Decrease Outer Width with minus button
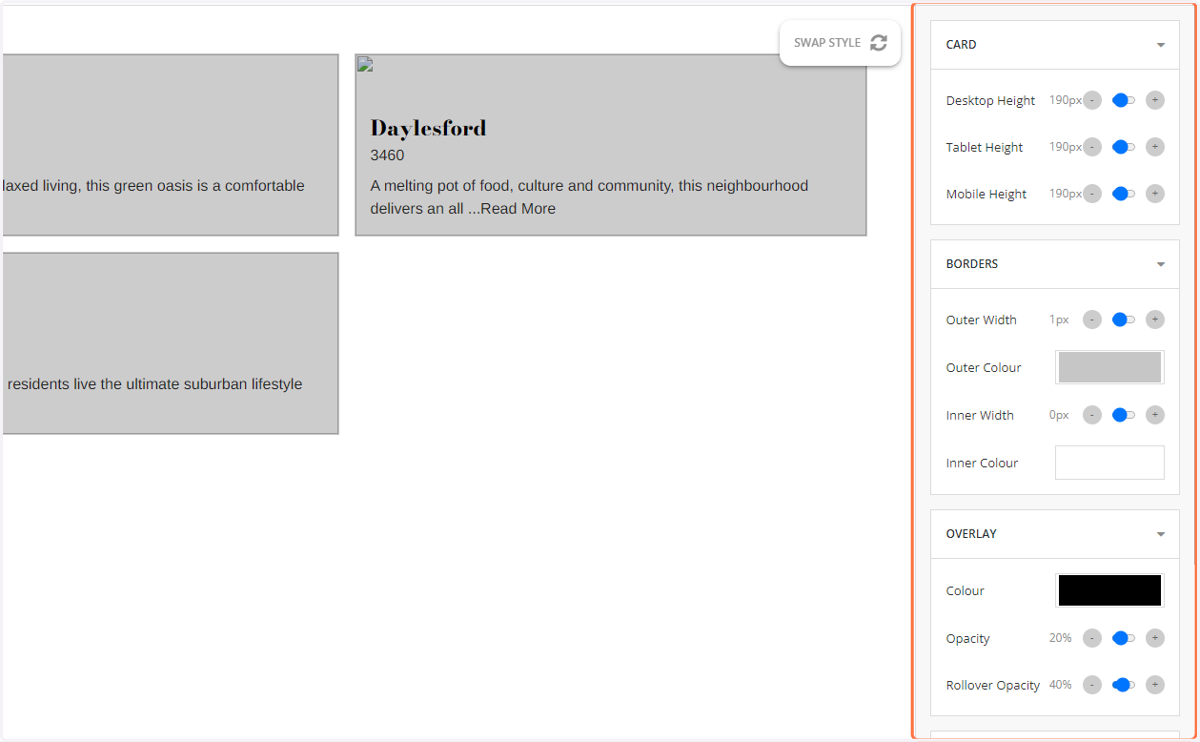 1092,320
